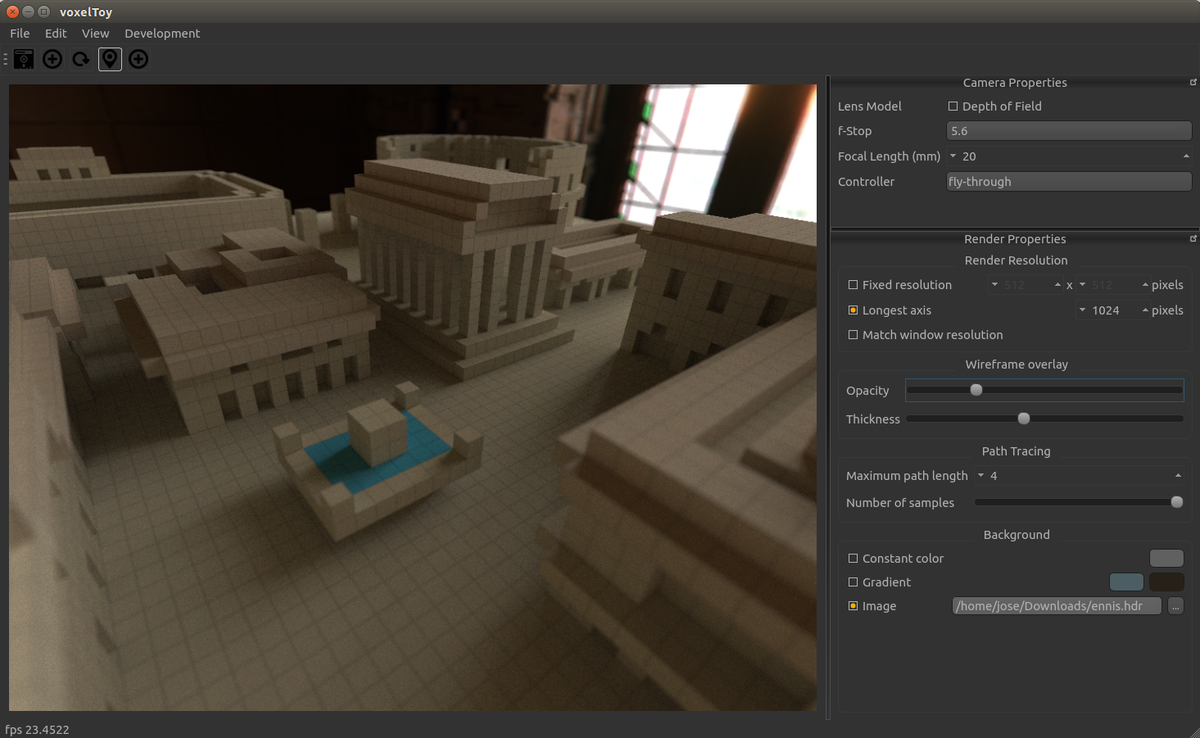This screenshot has width=1200, height=738.
Task: Undock the Camera Properties panel float icon
Action: tap(1193, 82)
